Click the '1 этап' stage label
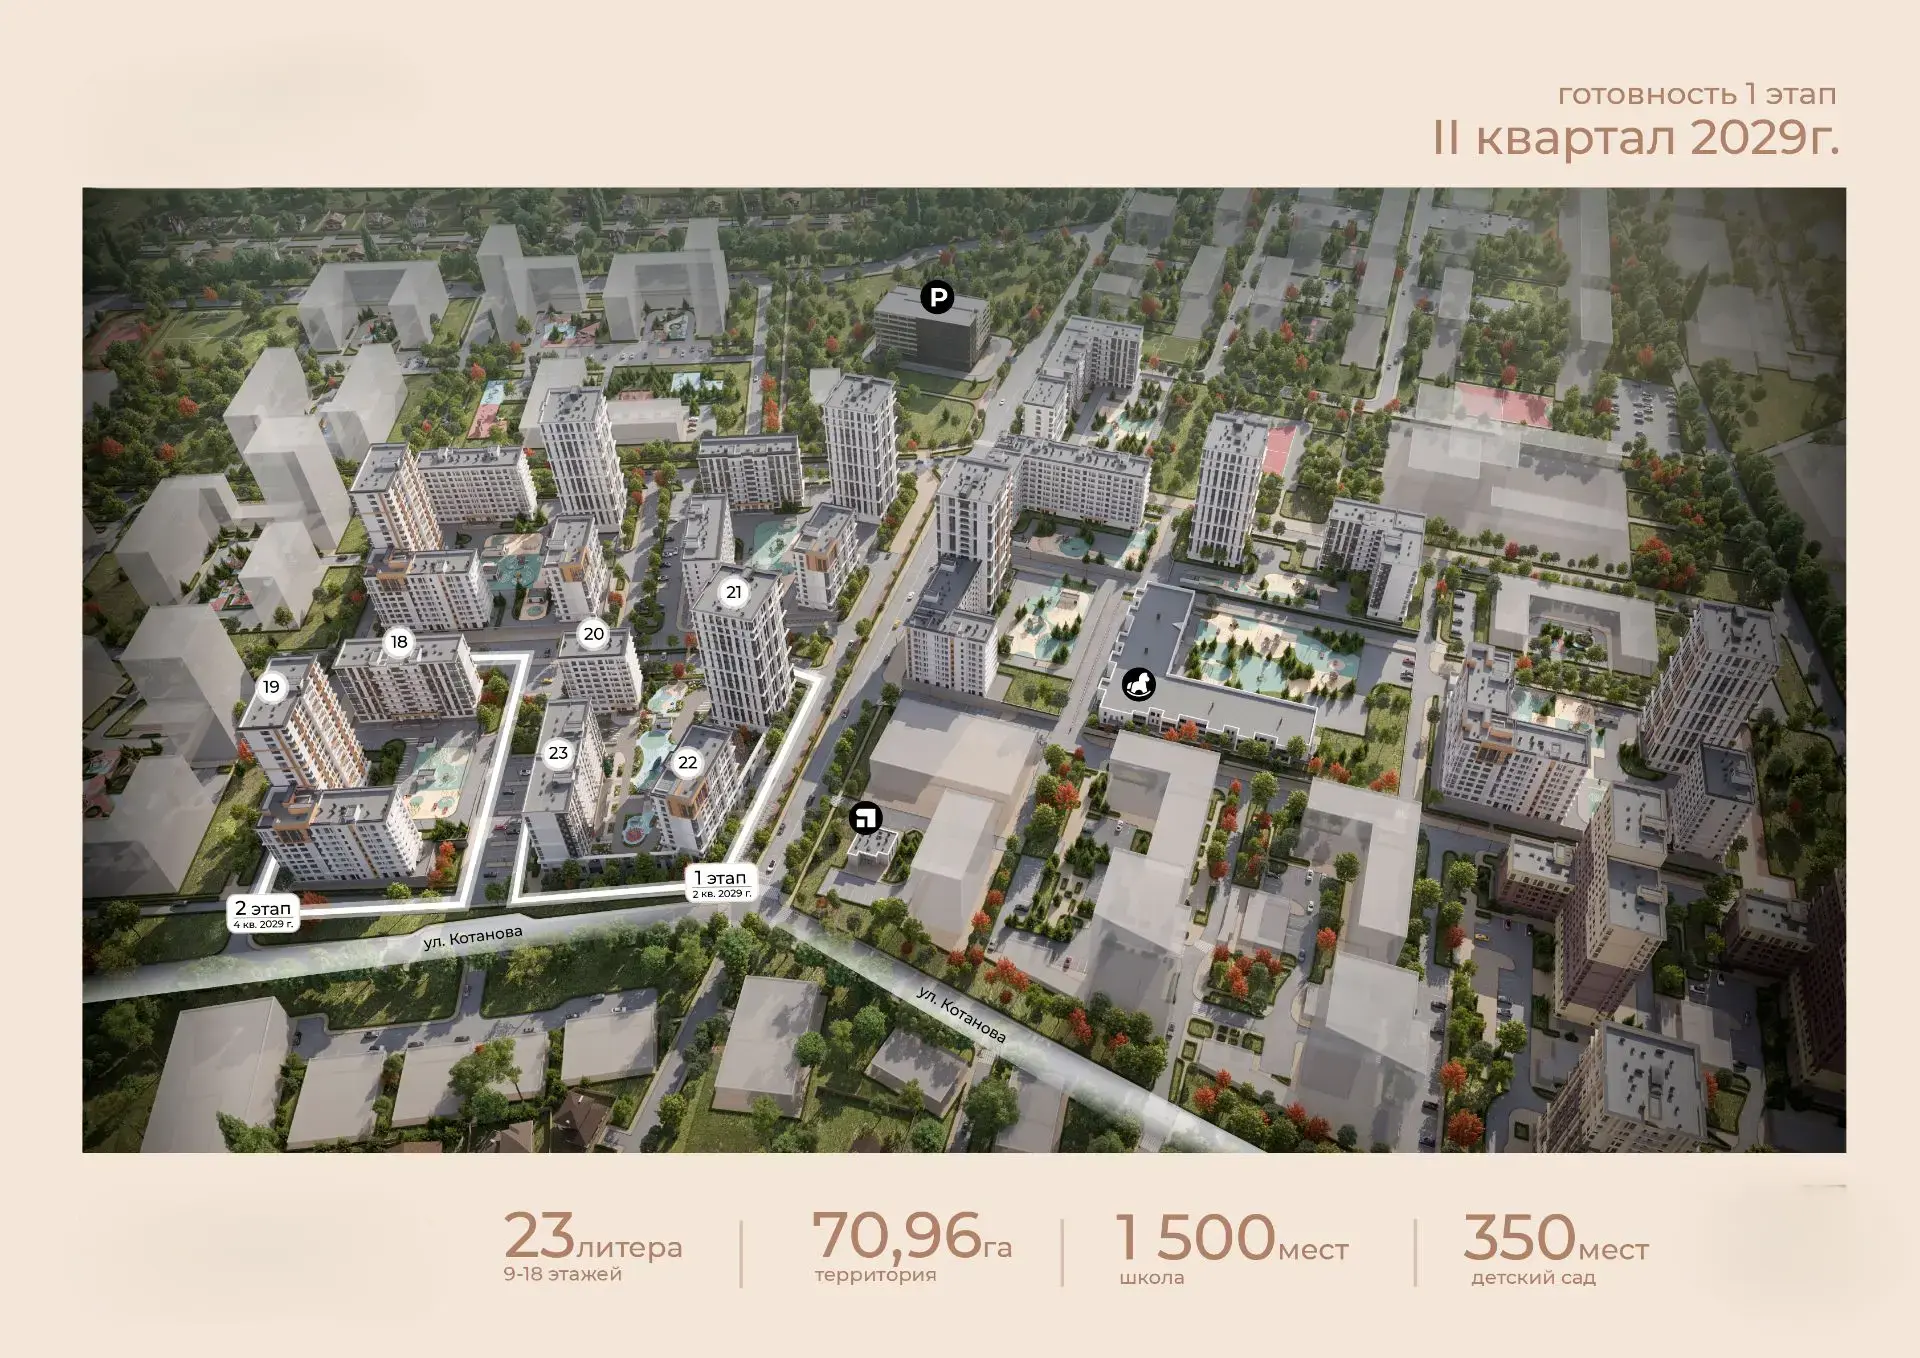 721,883
